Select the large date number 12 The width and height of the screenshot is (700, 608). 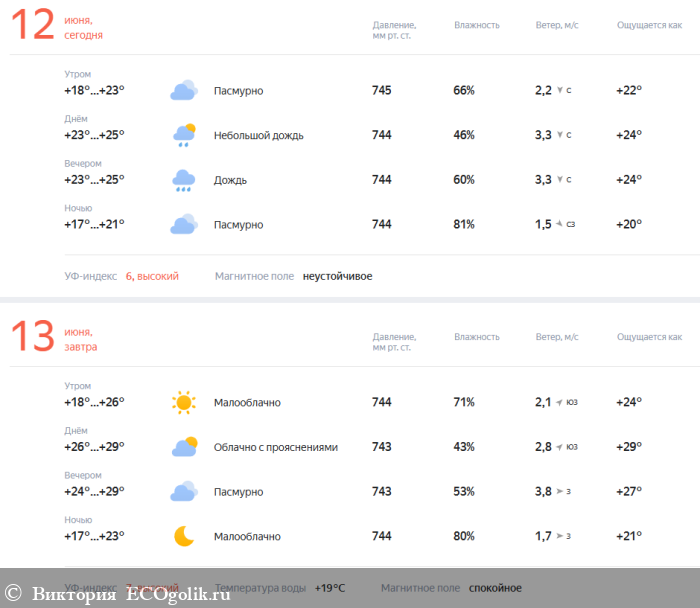(32, 26)
